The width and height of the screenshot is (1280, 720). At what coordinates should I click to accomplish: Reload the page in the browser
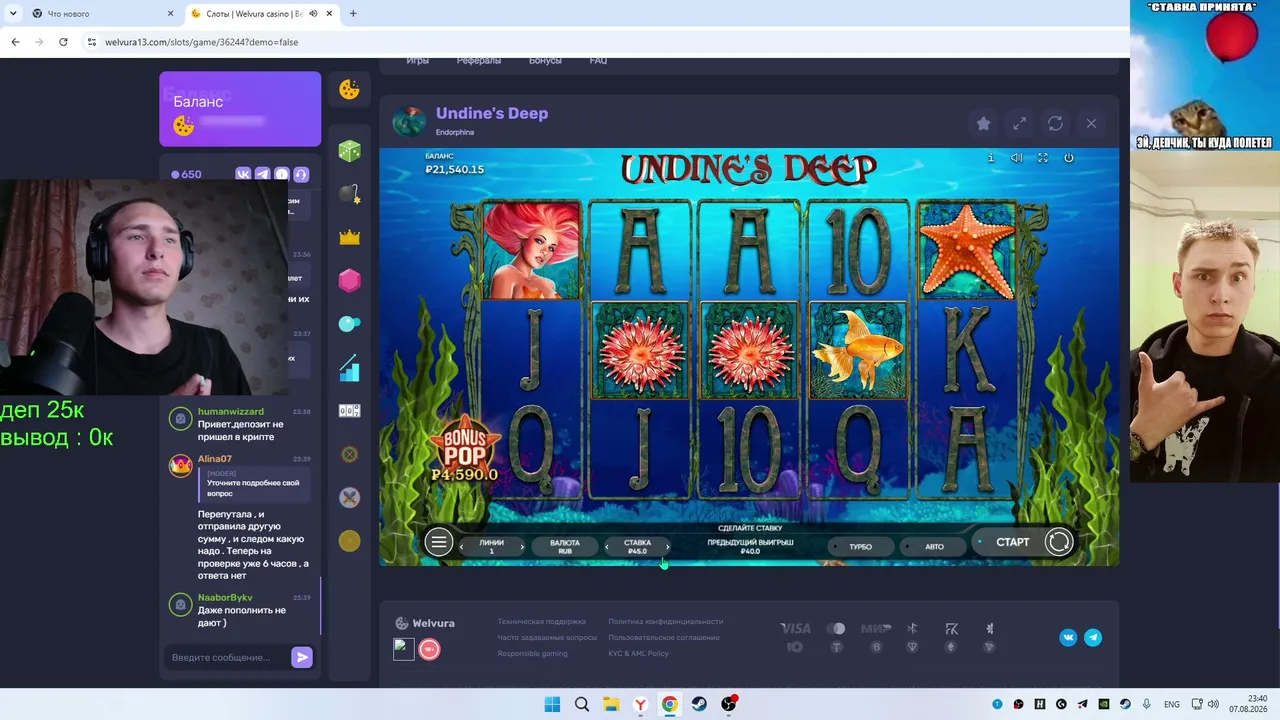(x=63, y=42)
